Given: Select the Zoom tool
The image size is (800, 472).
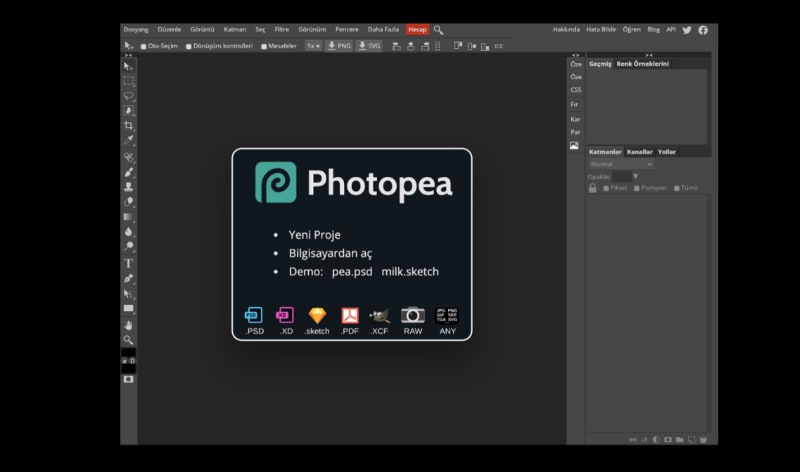Looking at the screenshot, I should coord(128,340).
